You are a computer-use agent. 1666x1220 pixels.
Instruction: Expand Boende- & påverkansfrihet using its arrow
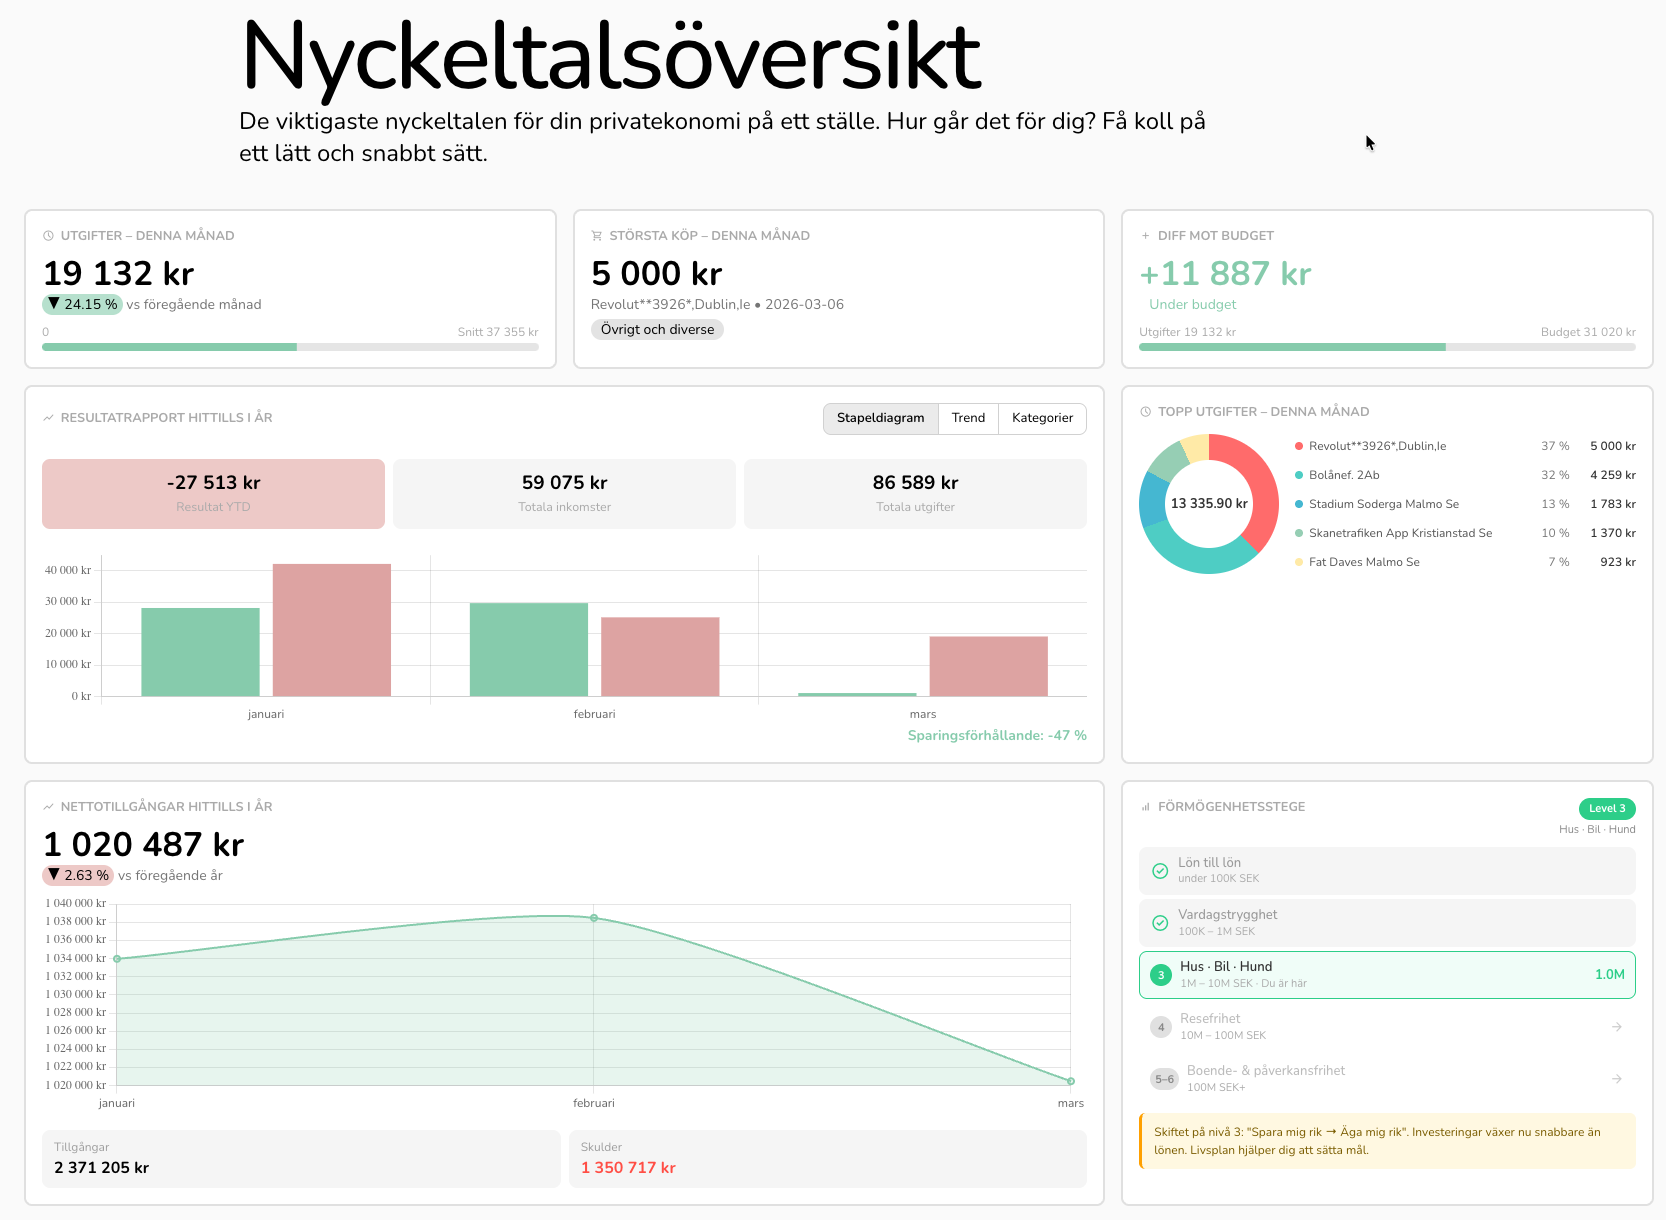1616,1079
